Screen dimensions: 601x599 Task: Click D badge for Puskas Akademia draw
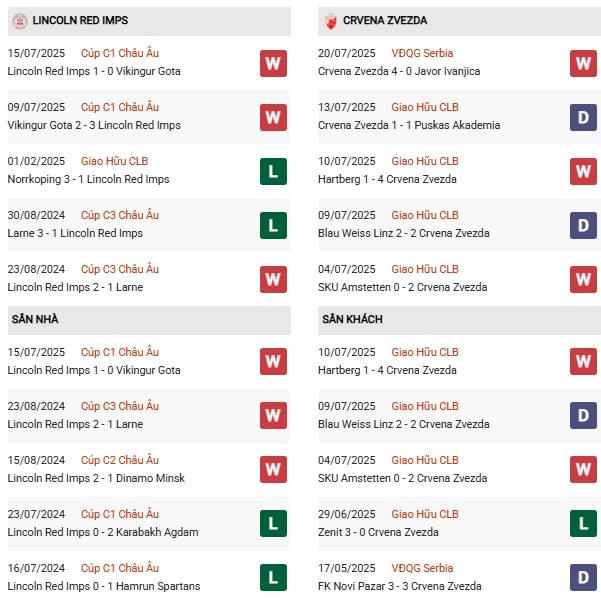tap(583, 118)
